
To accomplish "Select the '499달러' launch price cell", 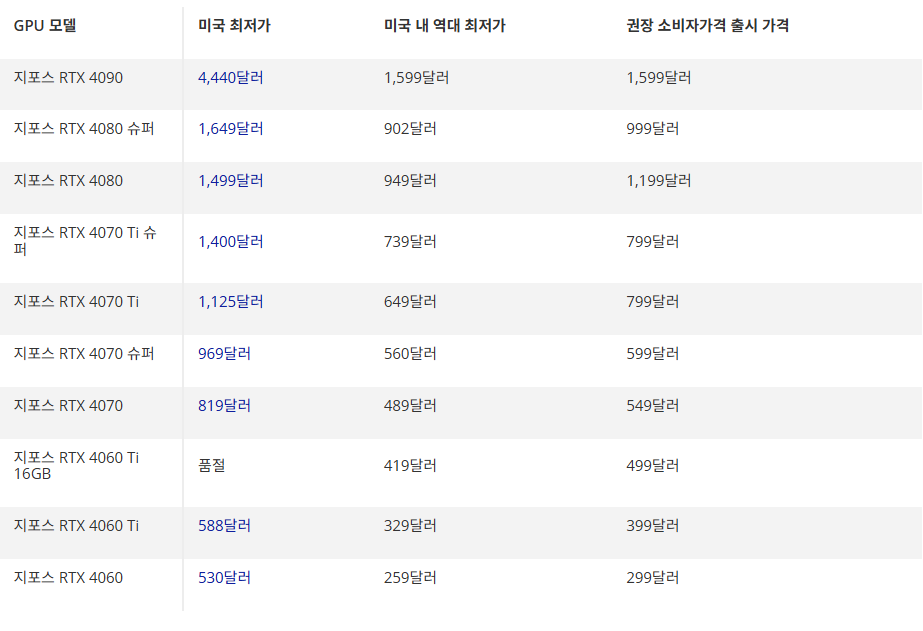I will tap(653, 466).
